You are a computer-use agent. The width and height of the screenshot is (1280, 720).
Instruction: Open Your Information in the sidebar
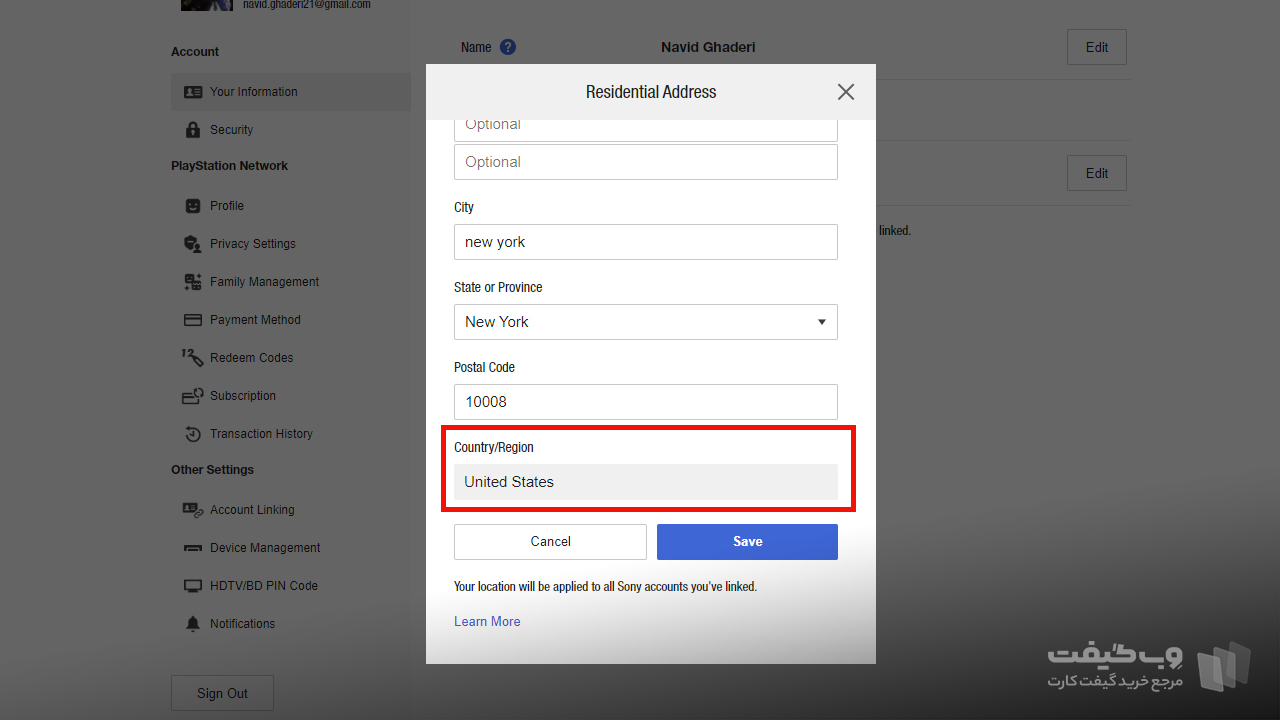(291, 92)
